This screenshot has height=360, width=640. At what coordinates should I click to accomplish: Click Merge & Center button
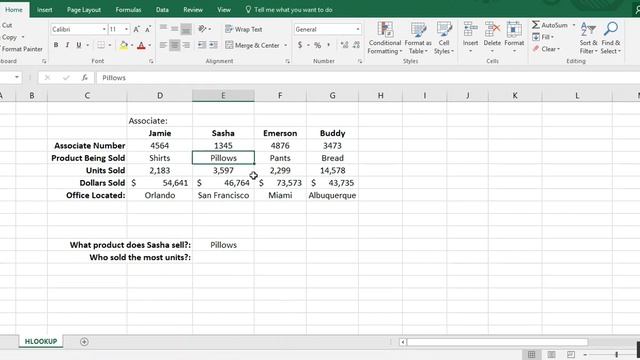[x=253, y=45]
